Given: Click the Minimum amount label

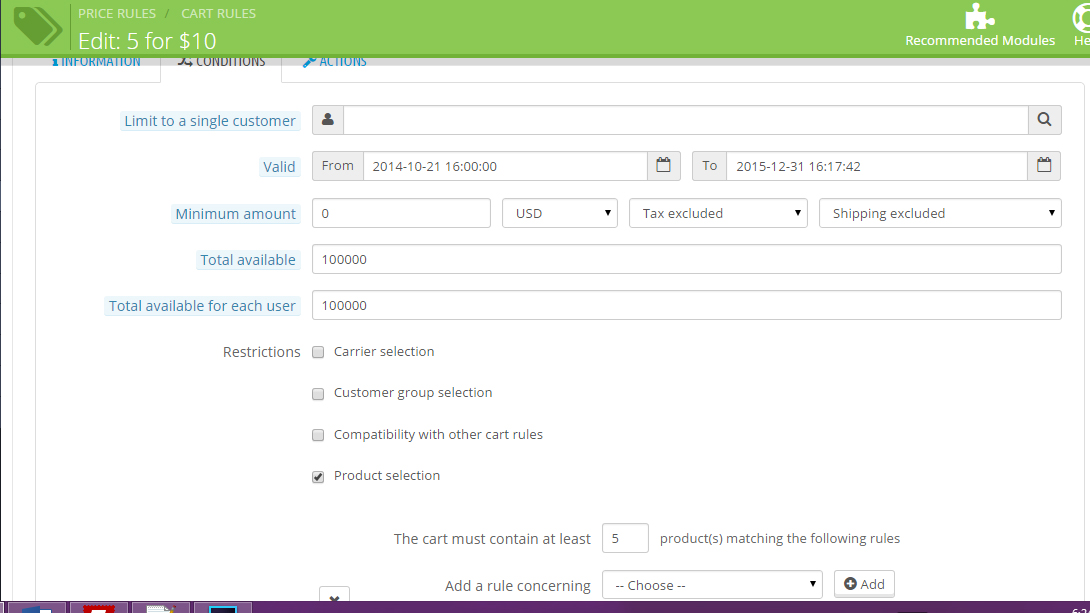Looking at the screenshot, I should 236,214.
